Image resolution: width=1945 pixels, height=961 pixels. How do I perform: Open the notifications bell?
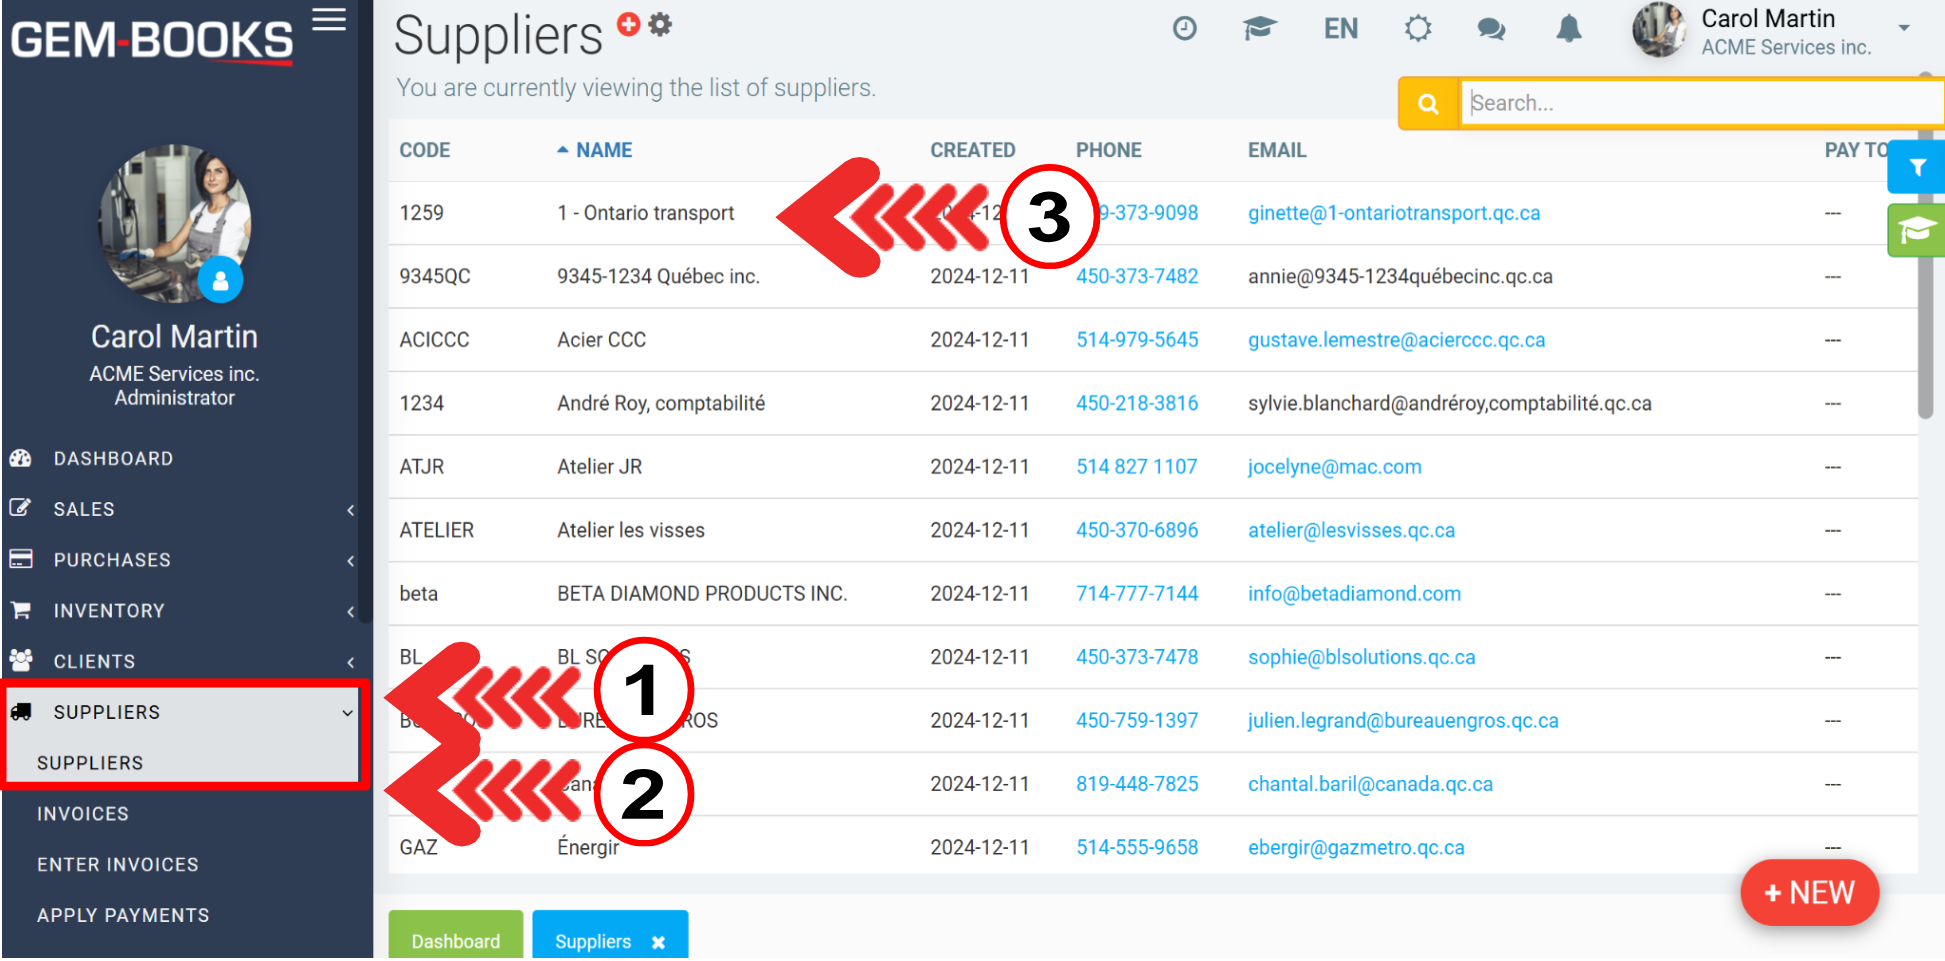pyautogui.click(x=1568, y=29)
